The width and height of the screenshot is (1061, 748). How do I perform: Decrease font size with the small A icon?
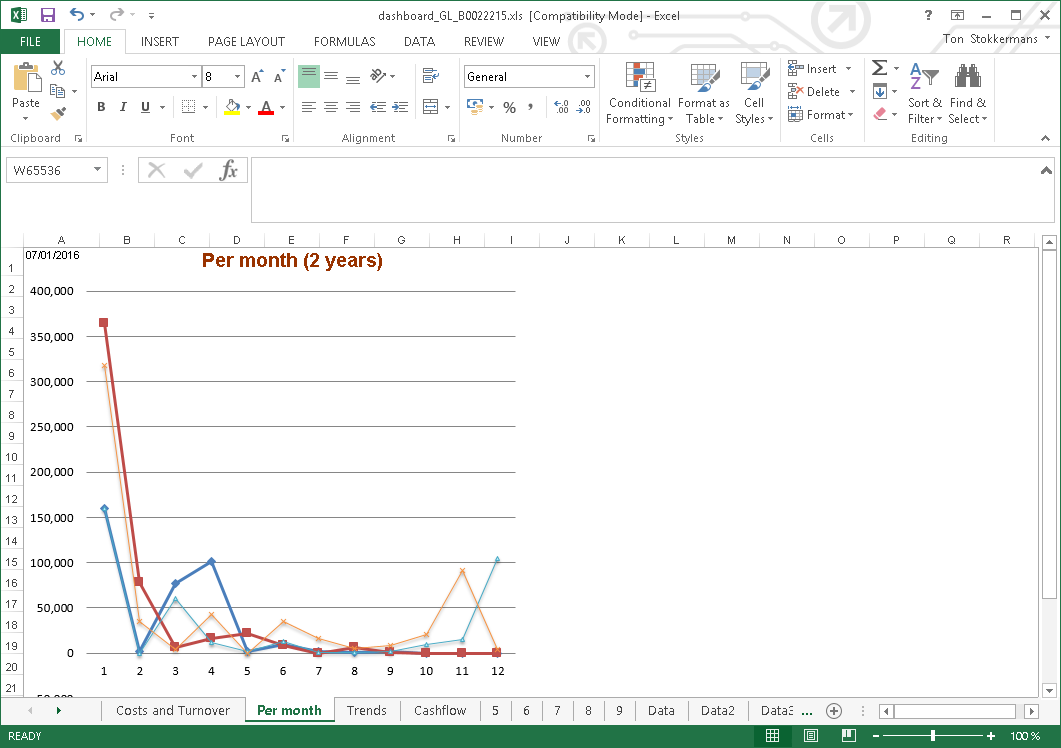pos(279,76)
